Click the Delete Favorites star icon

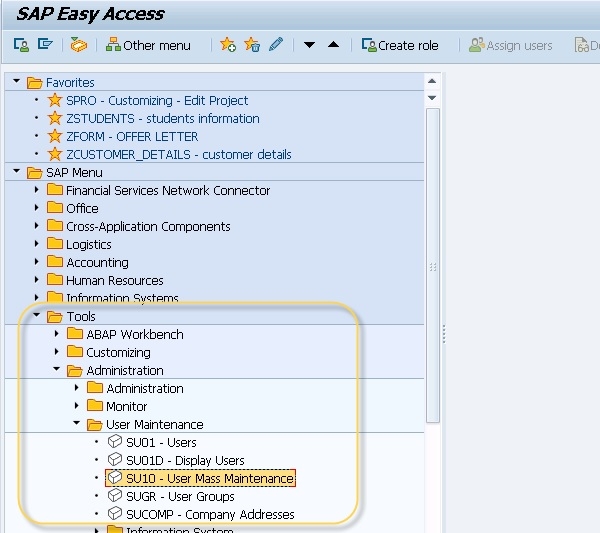(x=252, y=45)
